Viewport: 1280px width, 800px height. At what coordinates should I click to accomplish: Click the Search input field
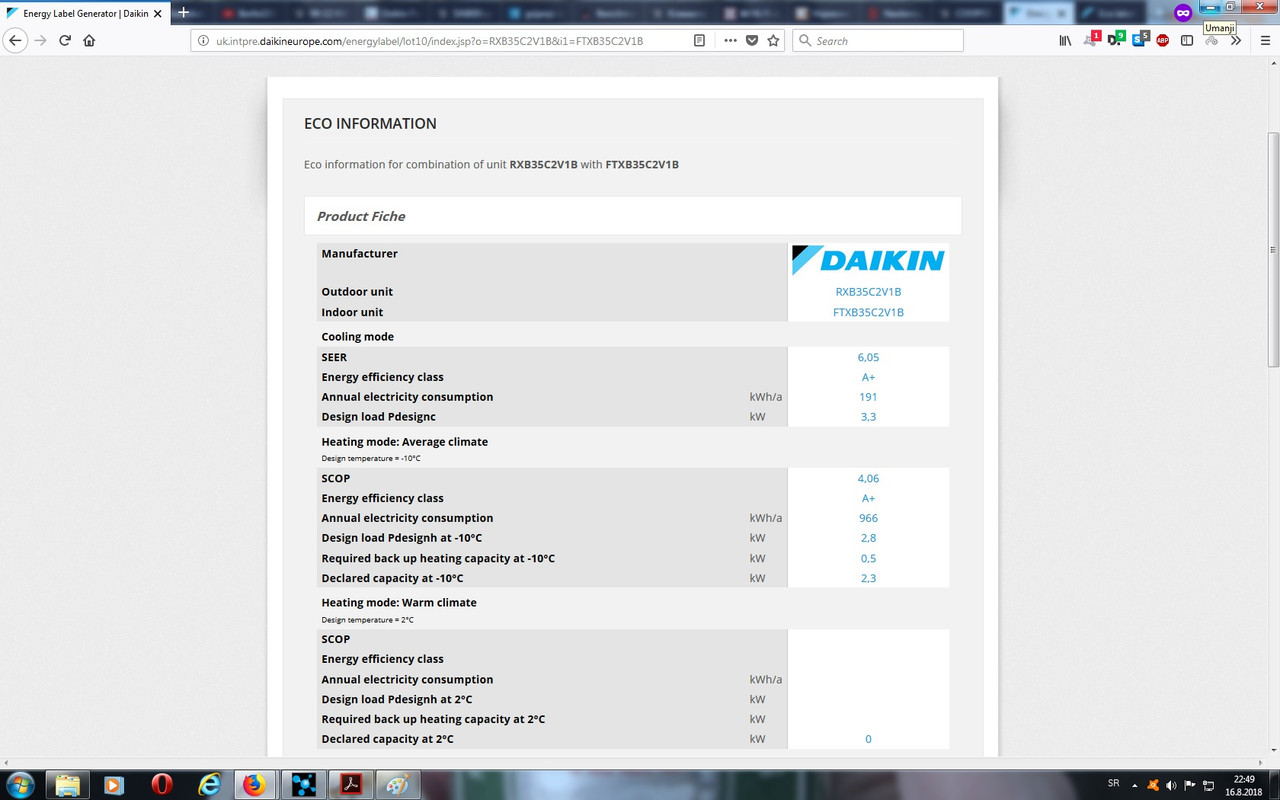coord(878,41)
